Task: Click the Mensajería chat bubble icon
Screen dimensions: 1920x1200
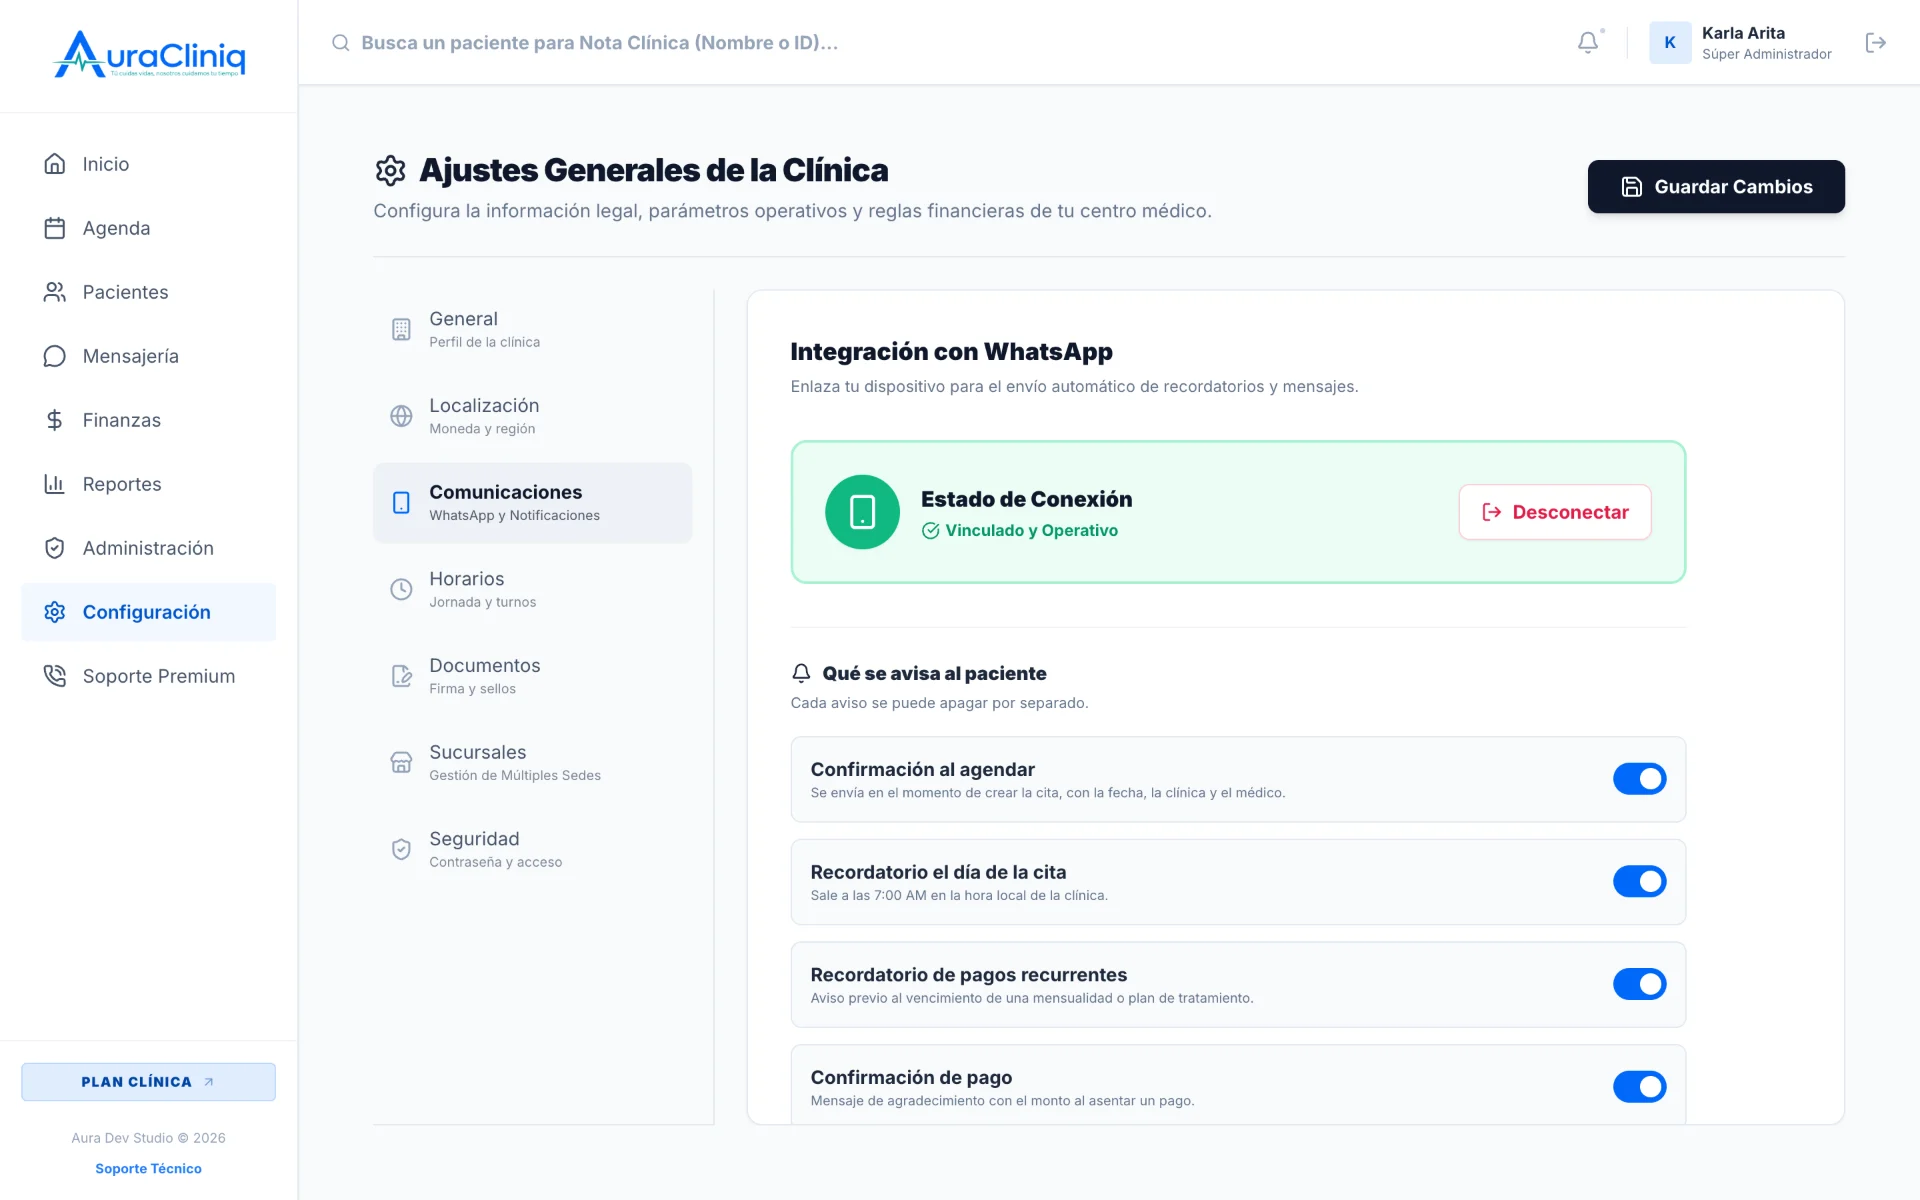Action: [55, 356]
